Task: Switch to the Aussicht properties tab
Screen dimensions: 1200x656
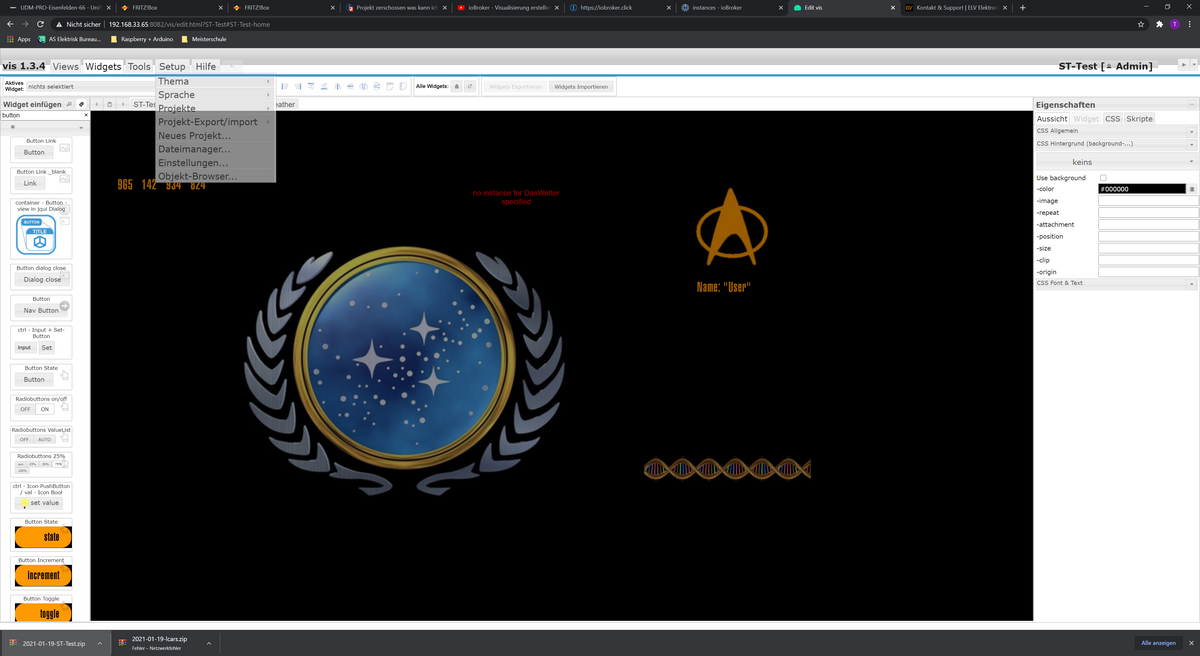Action: tap(1052, 118)
